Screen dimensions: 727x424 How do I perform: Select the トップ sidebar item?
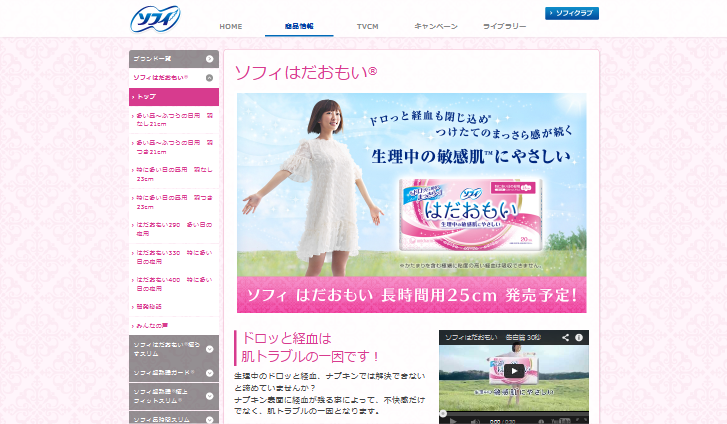[174, 97]
